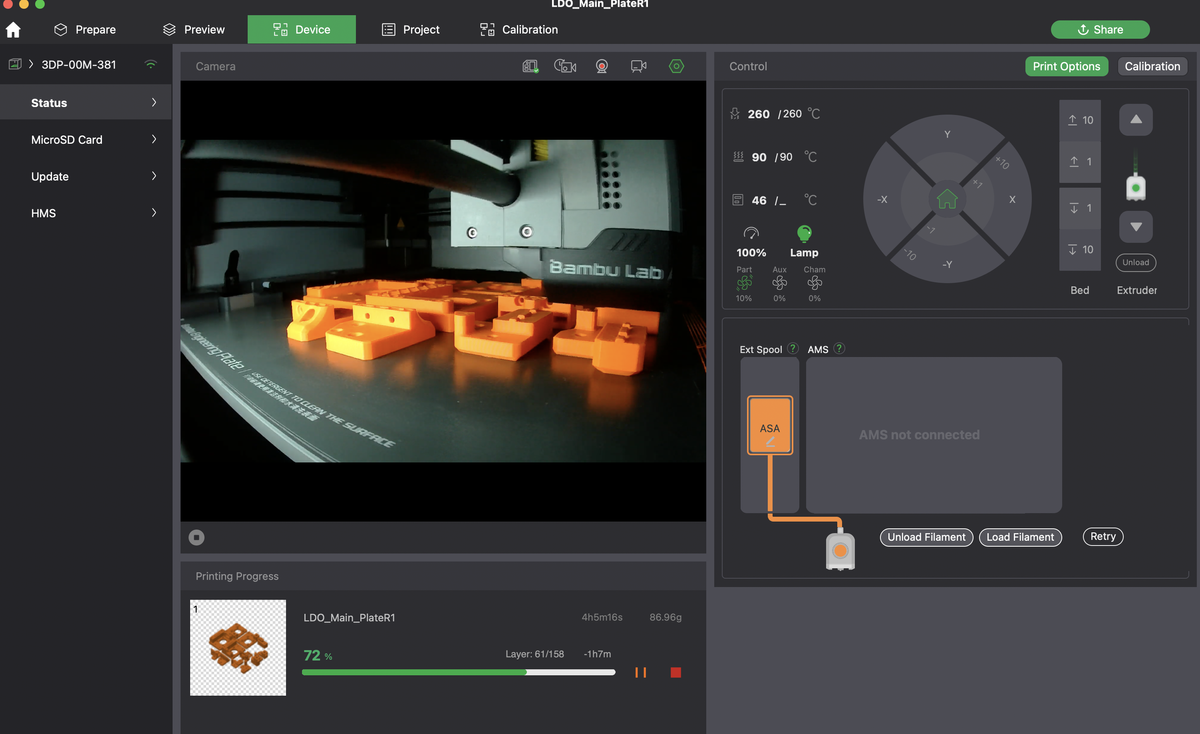This screenshot has height=734, width=1200.
Task: Pause the print job
Action: [x=640, y=673]
